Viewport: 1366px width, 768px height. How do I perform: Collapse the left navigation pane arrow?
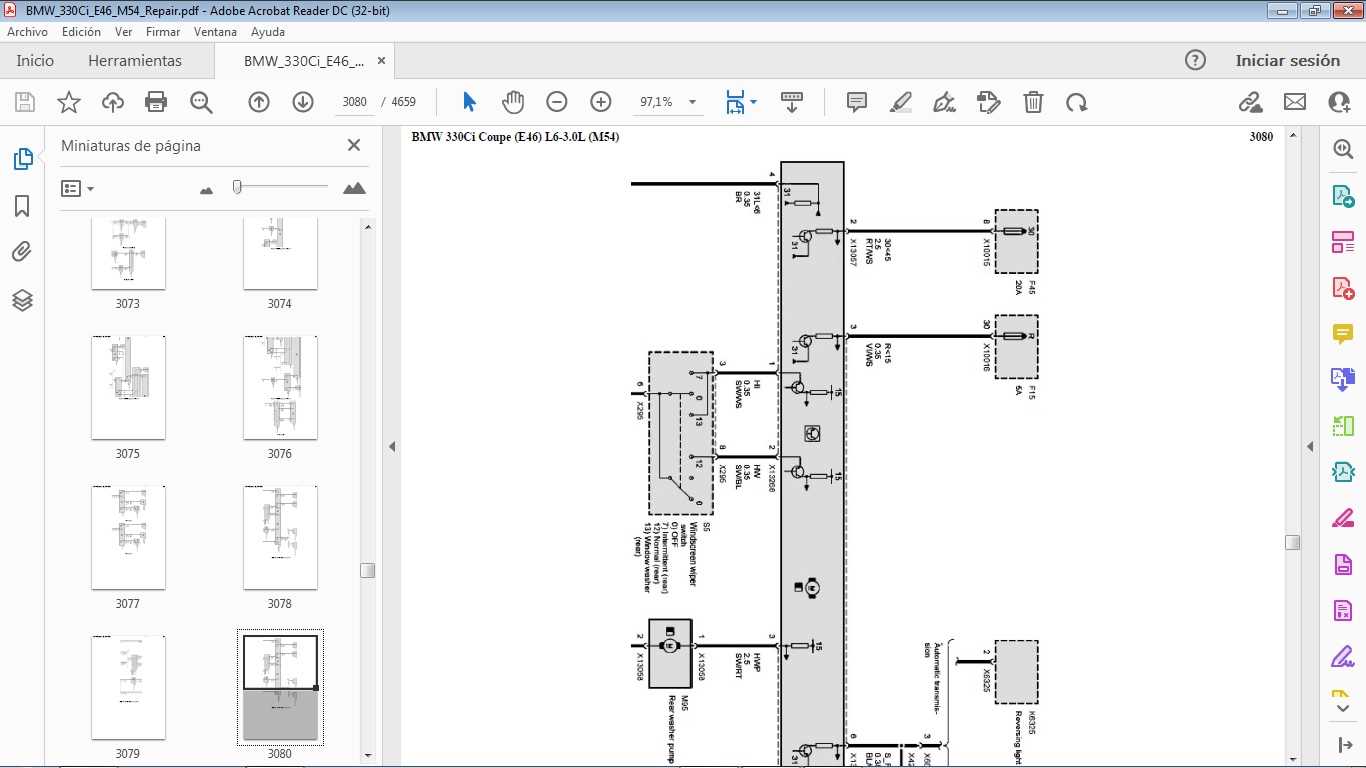point(392,446)
